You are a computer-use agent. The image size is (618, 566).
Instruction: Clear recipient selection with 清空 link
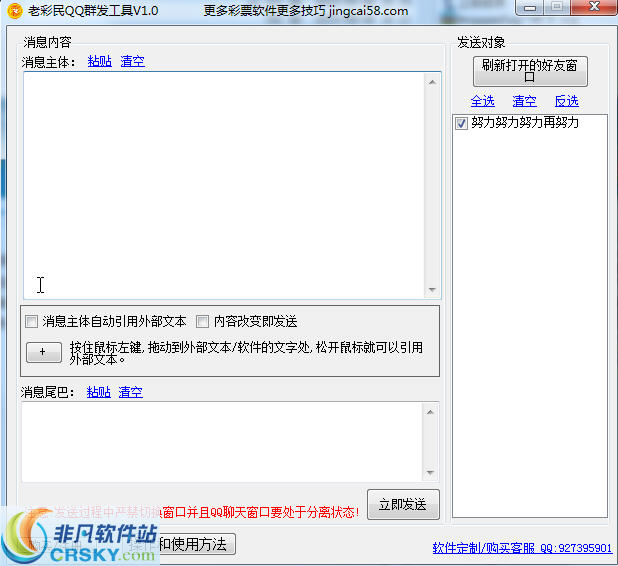click(x=524, y=101)
